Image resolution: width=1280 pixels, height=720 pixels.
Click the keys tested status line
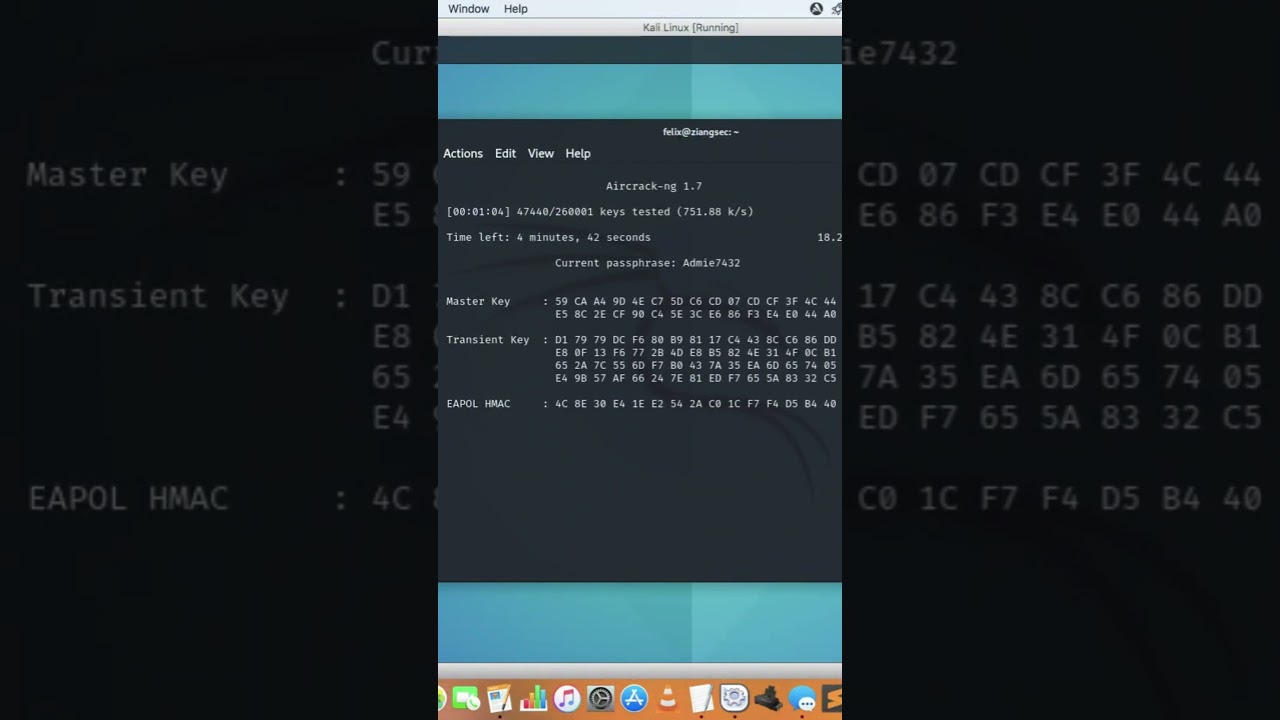tap(600, 212)
